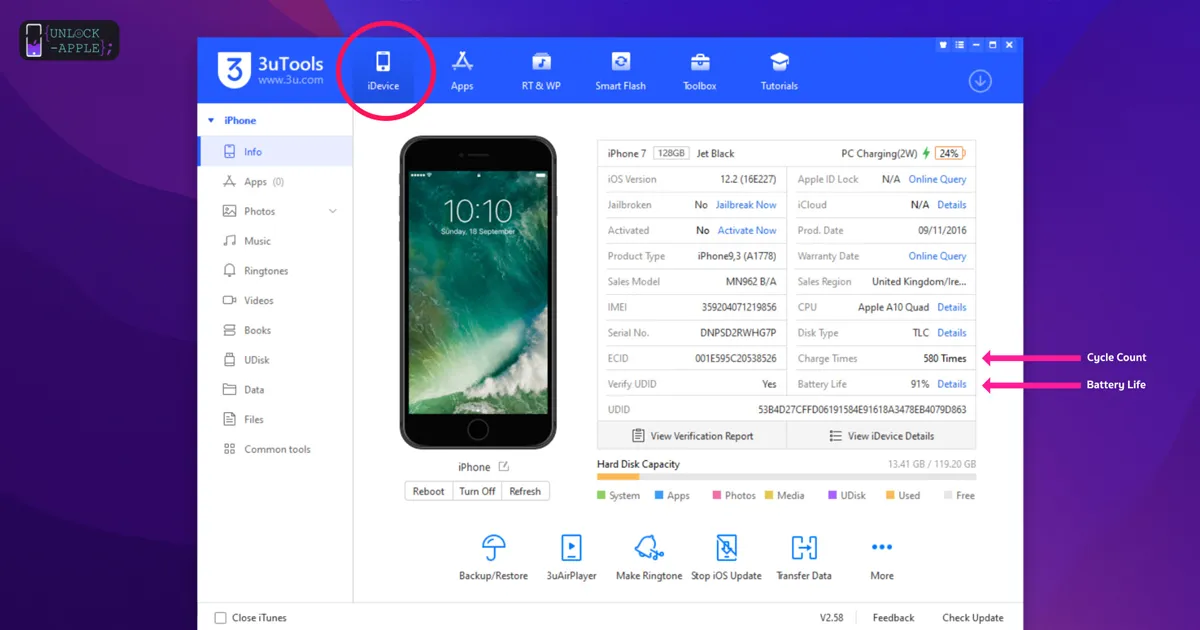The height and width of the screenshot is (630, 1200).
Task: Click View Verification Report
Action: [692, 436]
